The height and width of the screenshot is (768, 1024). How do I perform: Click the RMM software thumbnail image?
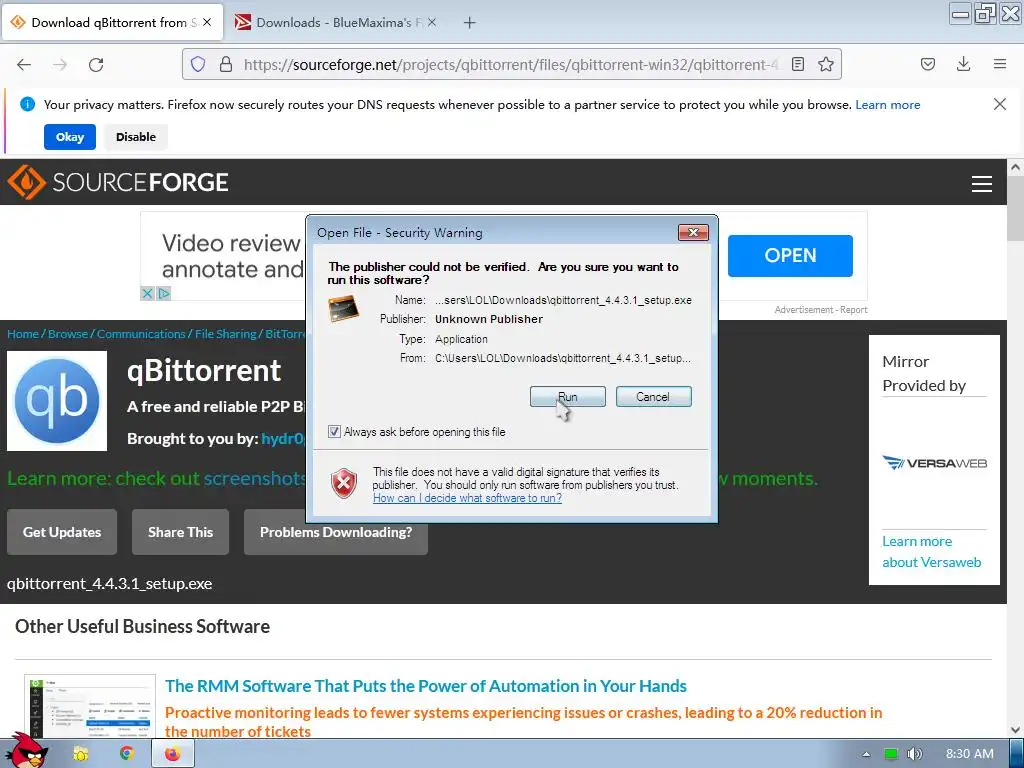(x=90, y=707)
